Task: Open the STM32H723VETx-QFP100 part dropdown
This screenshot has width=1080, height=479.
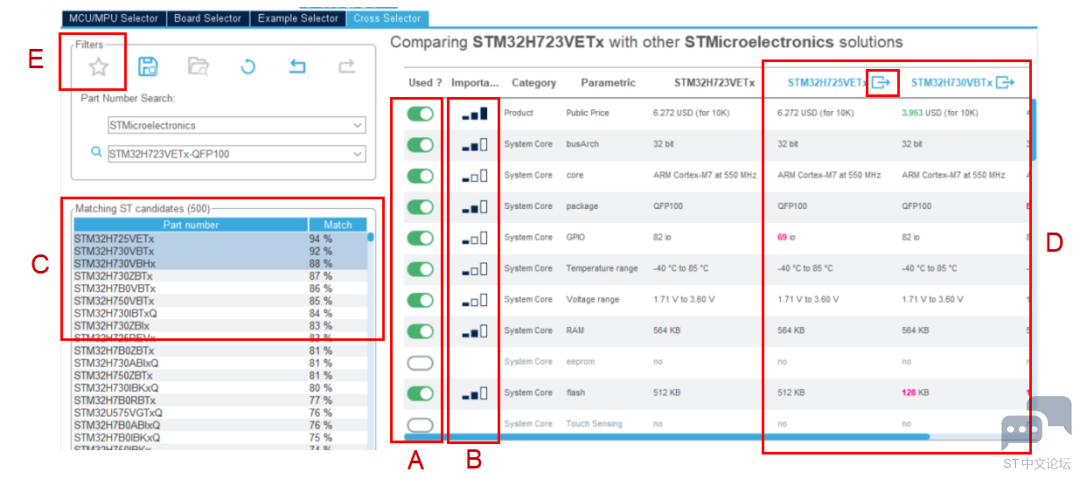Action: point(237,154)
